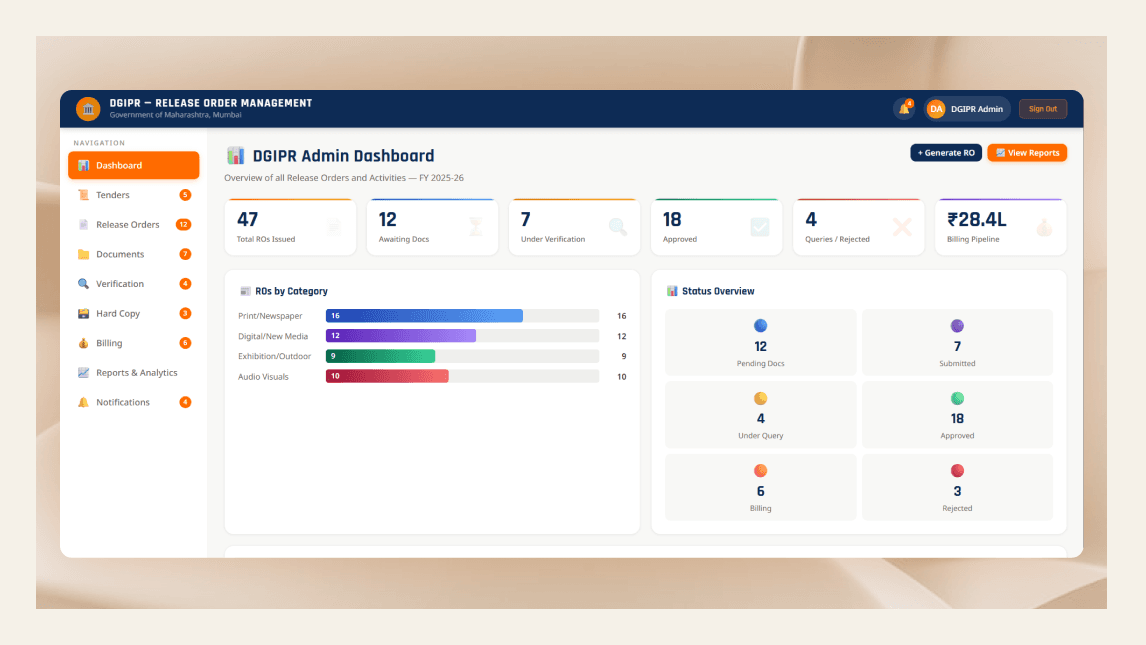Click the Digital/New Media purple progress bar
The height and width of the screenshot is (645, 1146).
[x=401, y=336]
